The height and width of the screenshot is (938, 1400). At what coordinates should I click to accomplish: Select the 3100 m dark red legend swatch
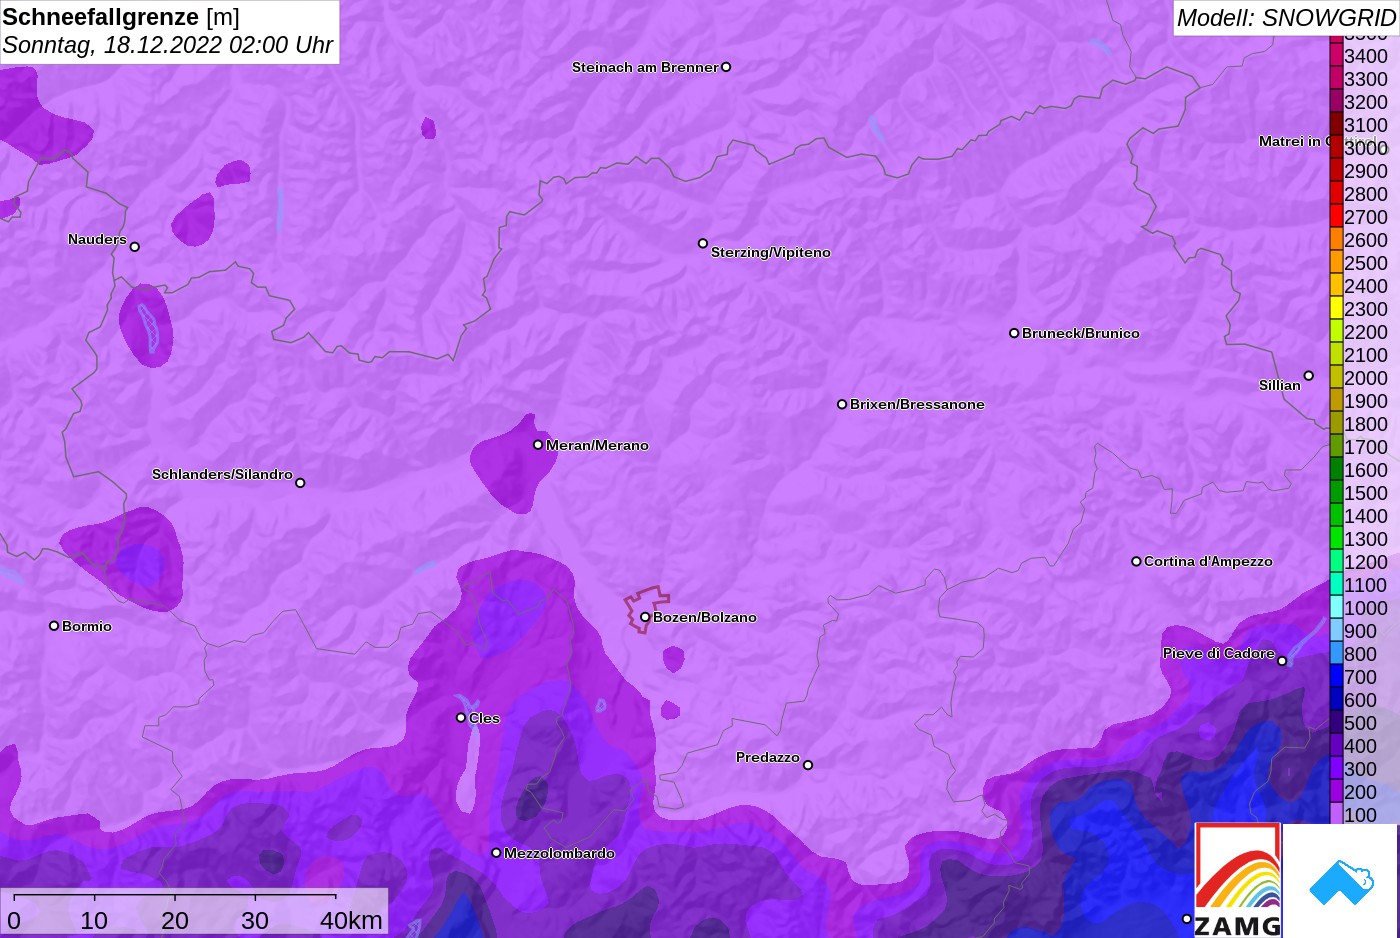(1336, 125)
